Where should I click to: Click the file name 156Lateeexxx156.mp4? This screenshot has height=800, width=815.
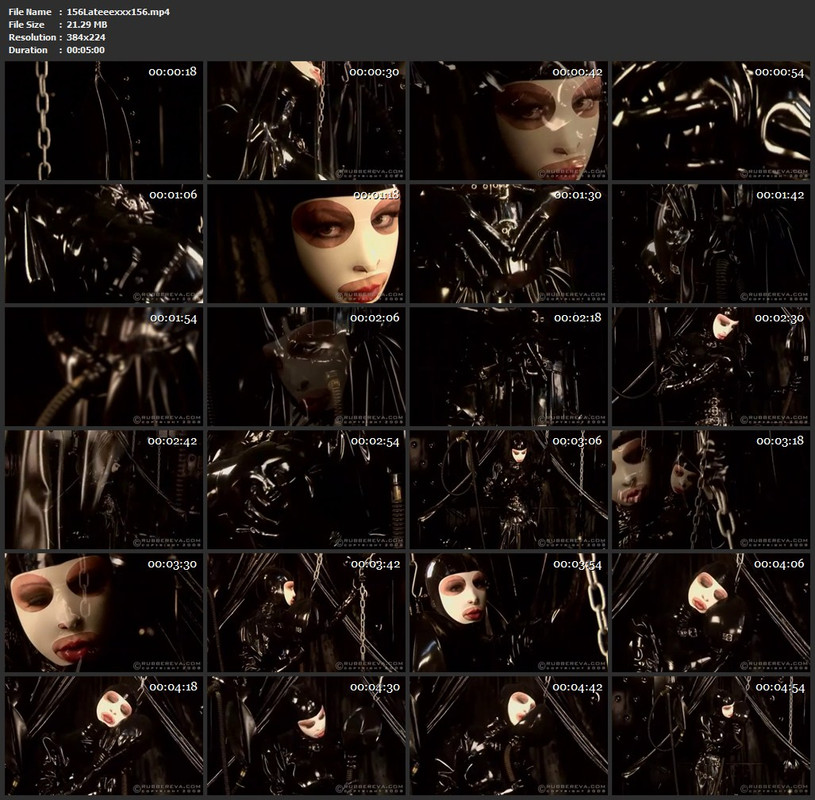(x=118, y=11)
